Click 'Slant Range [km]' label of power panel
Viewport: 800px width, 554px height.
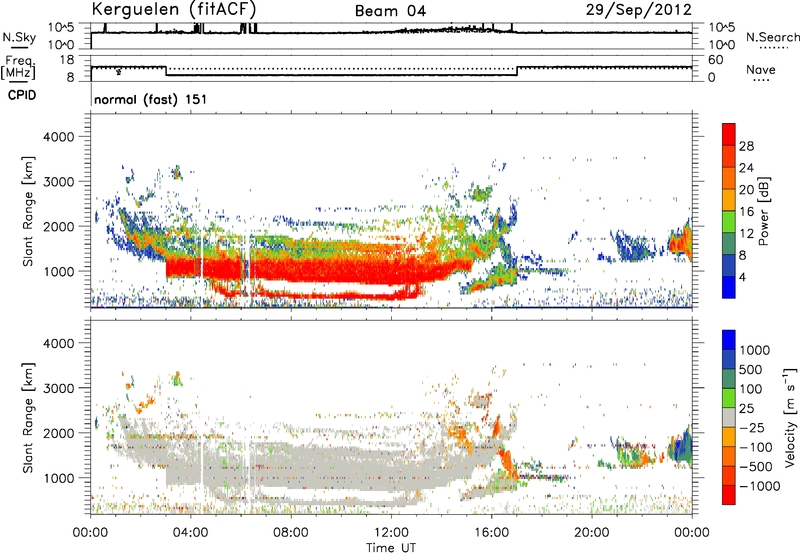click(28, 211)
